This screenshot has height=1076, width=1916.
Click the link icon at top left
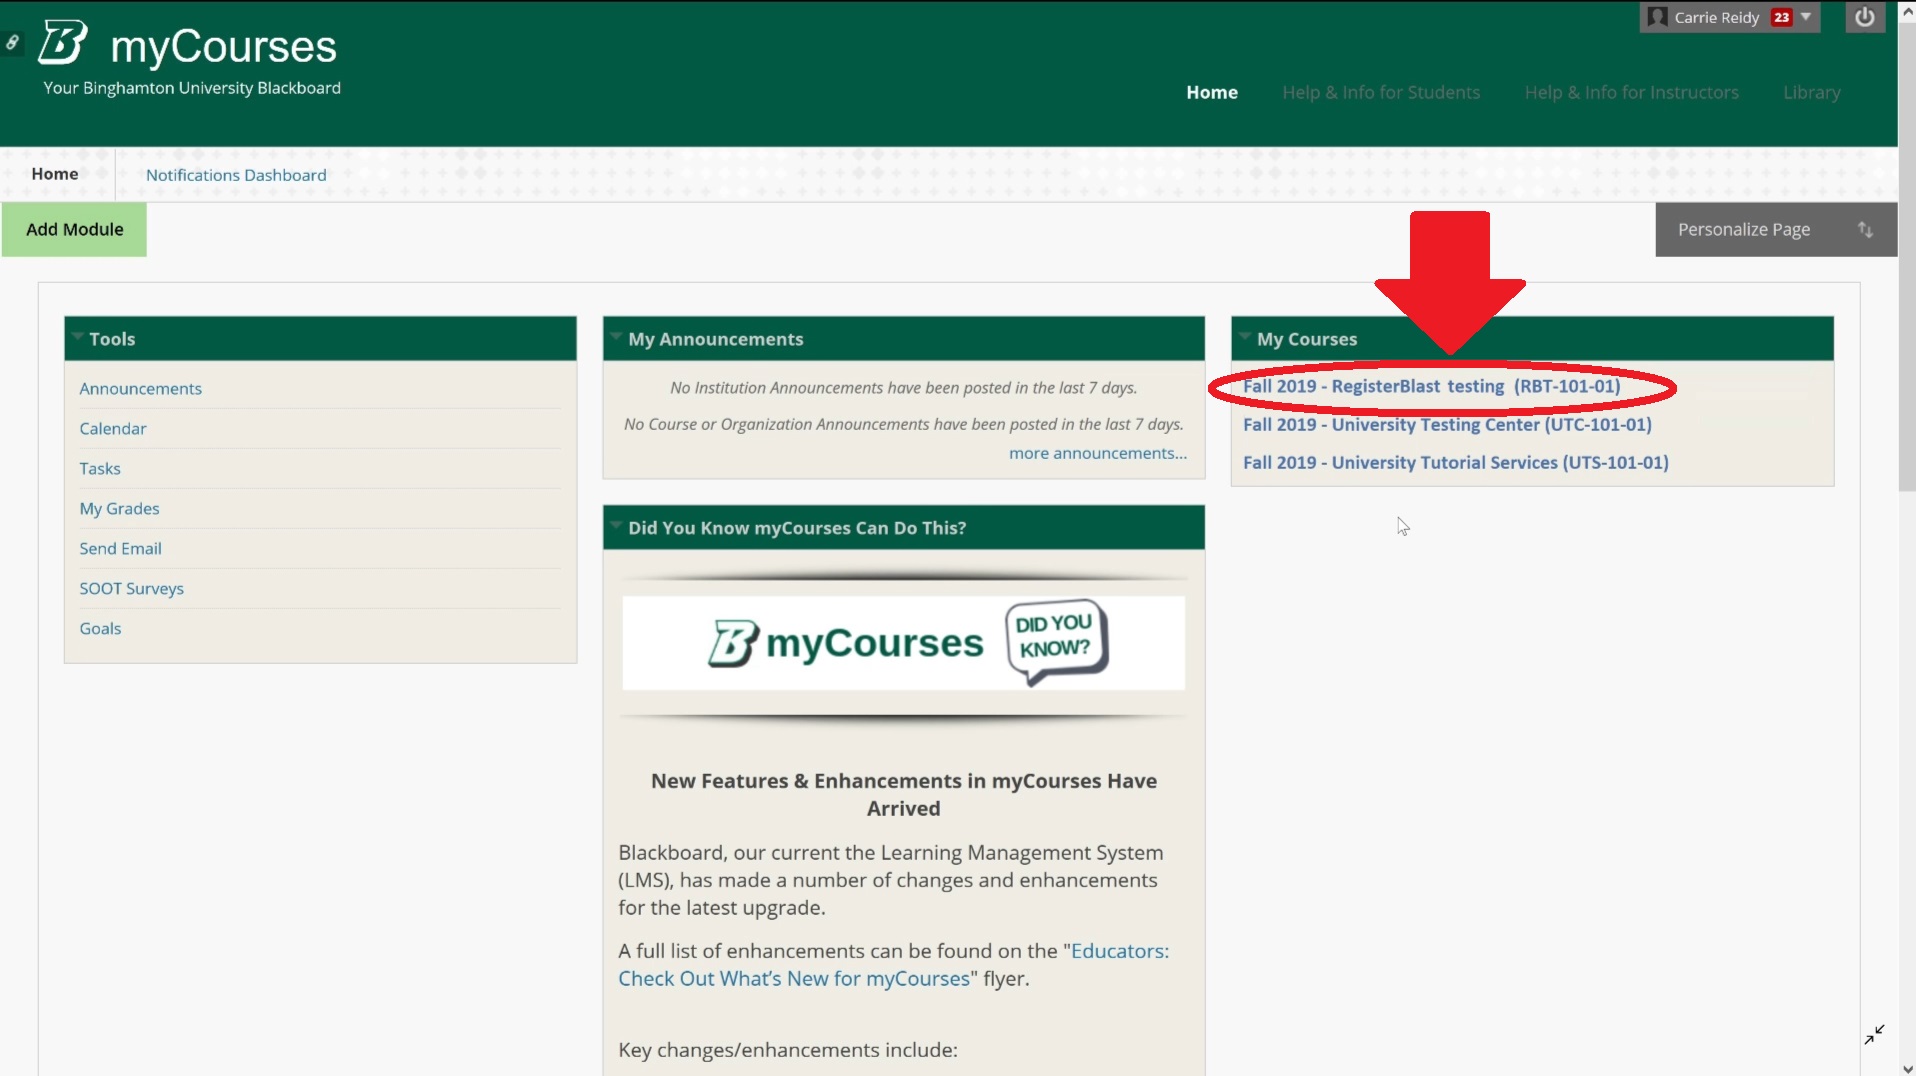[12, 42]
